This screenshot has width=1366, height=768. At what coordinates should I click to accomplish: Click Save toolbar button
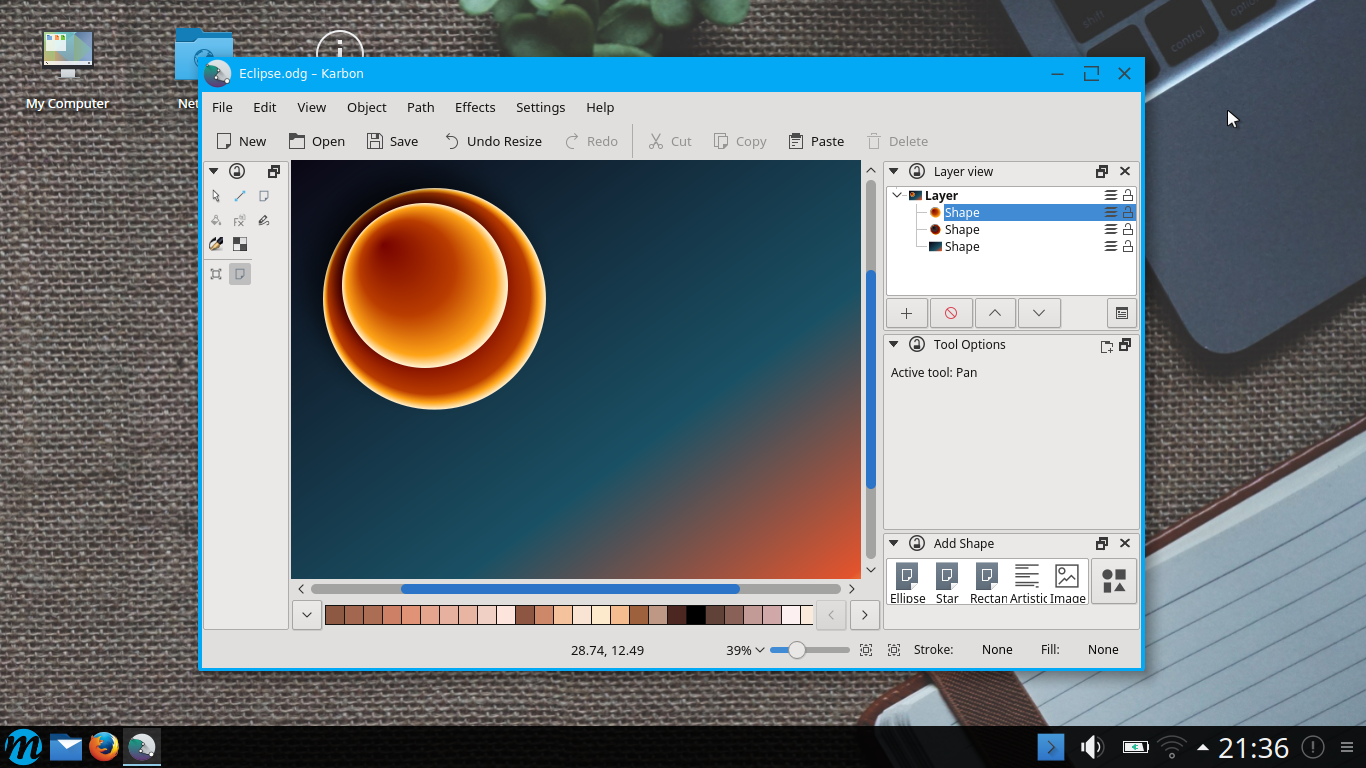click(x=392, y=141)
